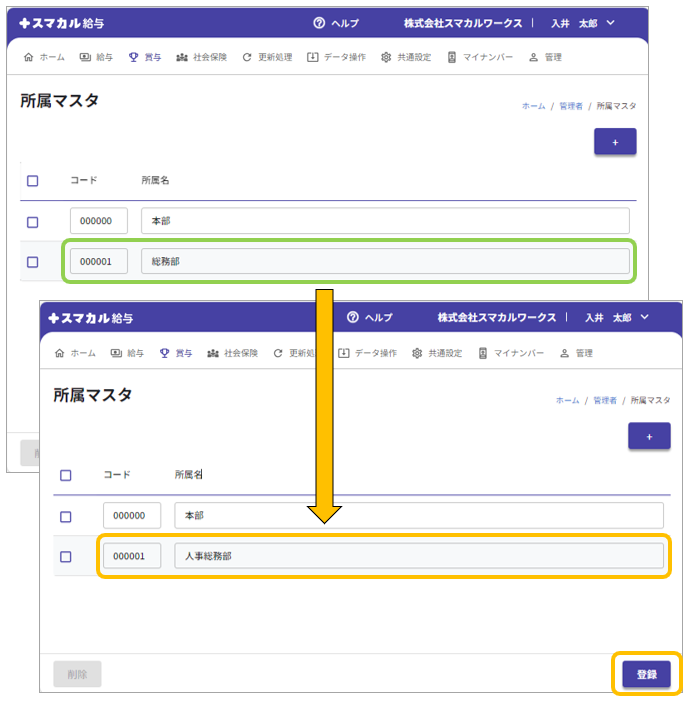This screenshot has width=690, height=703.
Task: Click the 人事総務部 department name field
Action: point(418,556)
